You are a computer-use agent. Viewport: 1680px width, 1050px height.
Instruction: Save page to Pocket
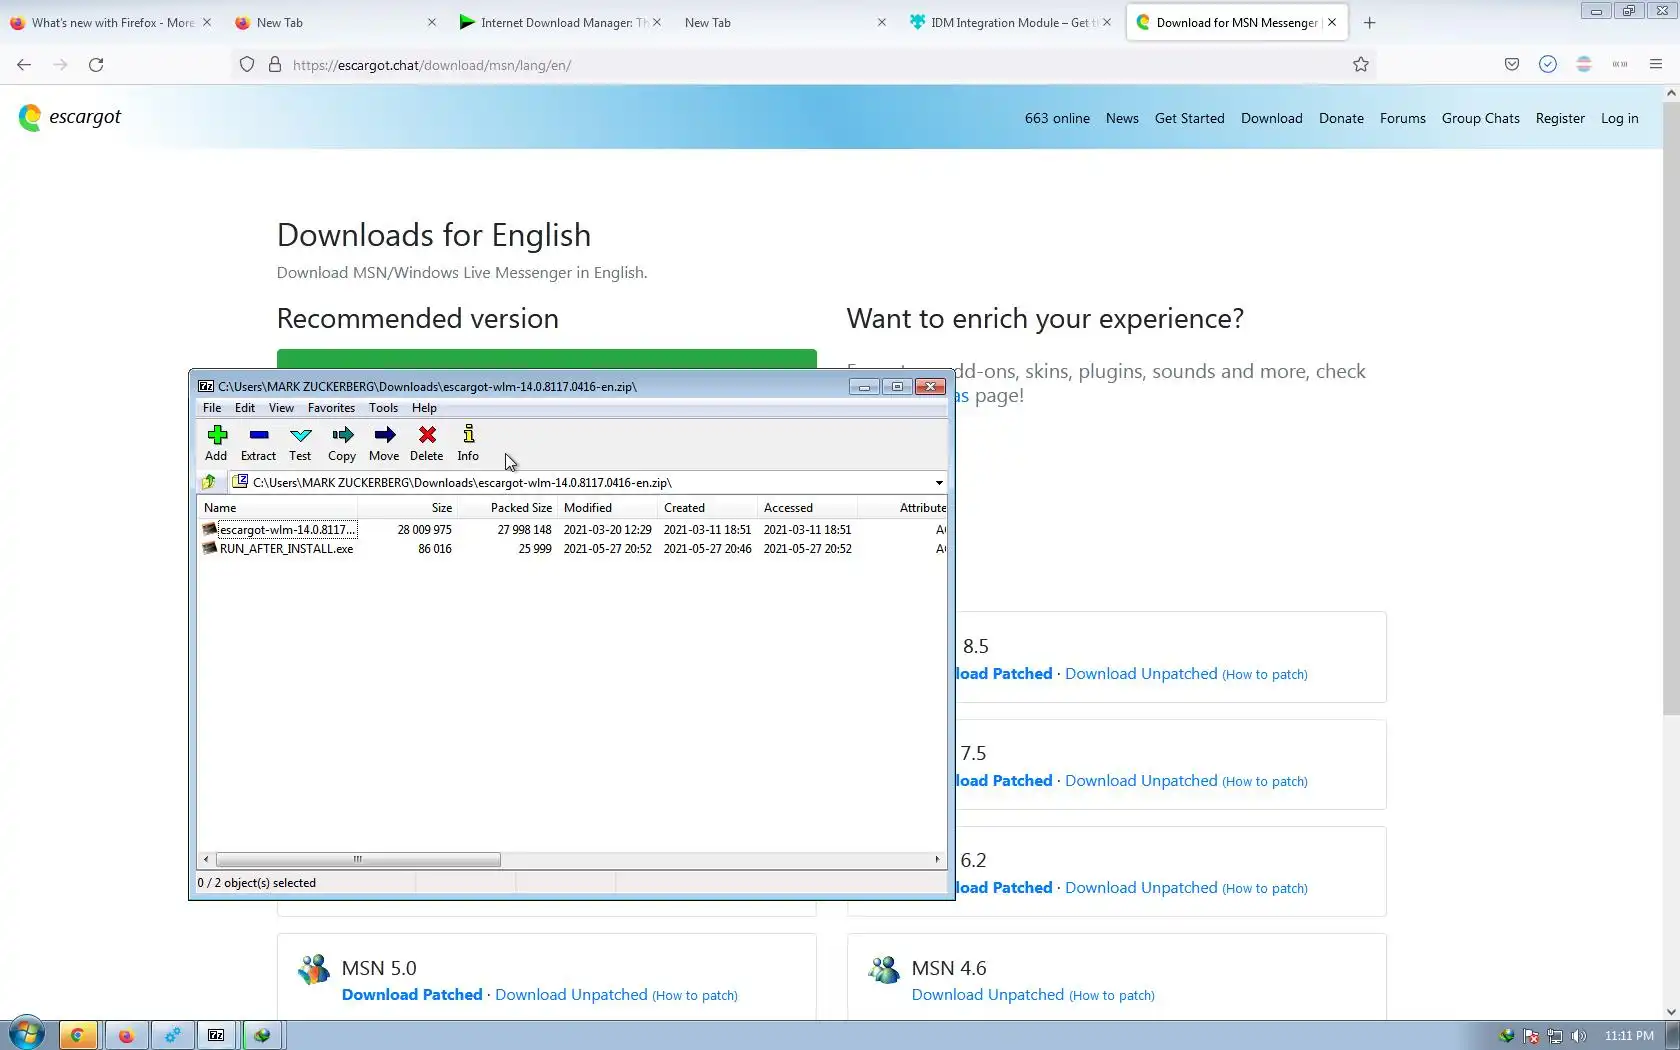[x=1512, y=65]
